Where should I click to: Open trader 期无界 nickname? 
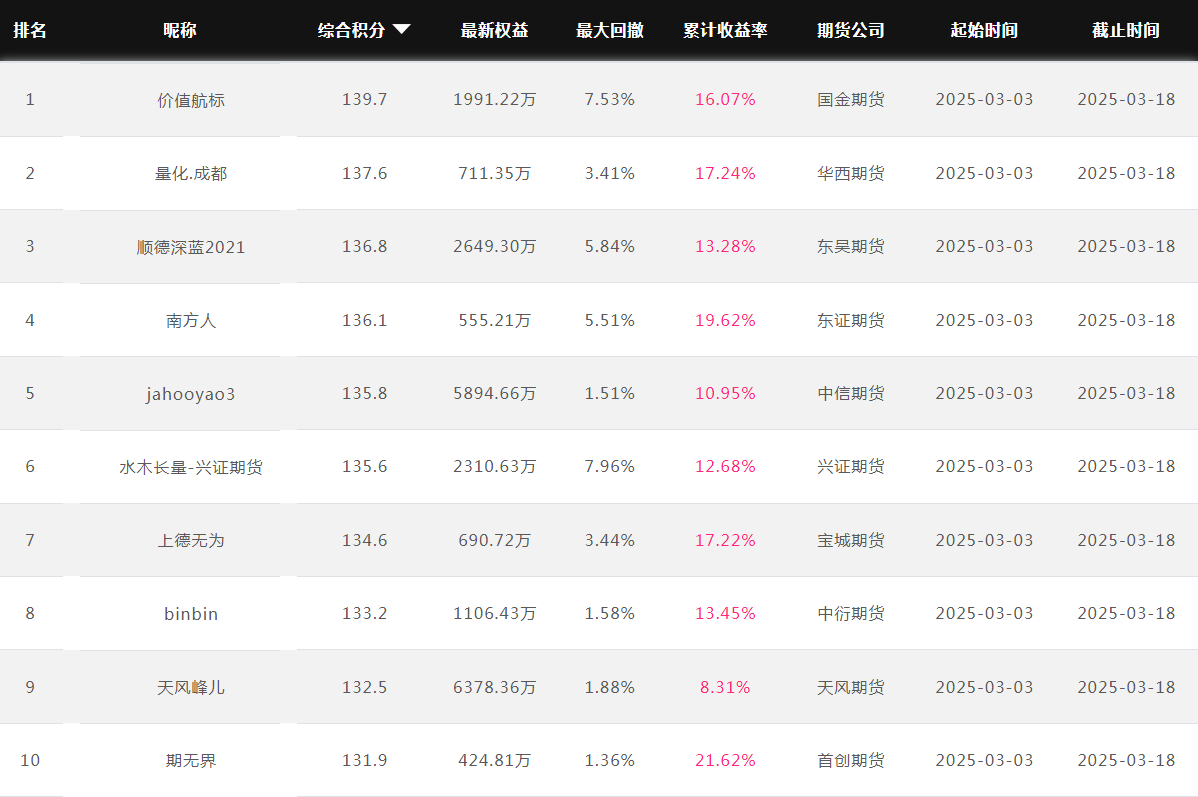(191, 760)
